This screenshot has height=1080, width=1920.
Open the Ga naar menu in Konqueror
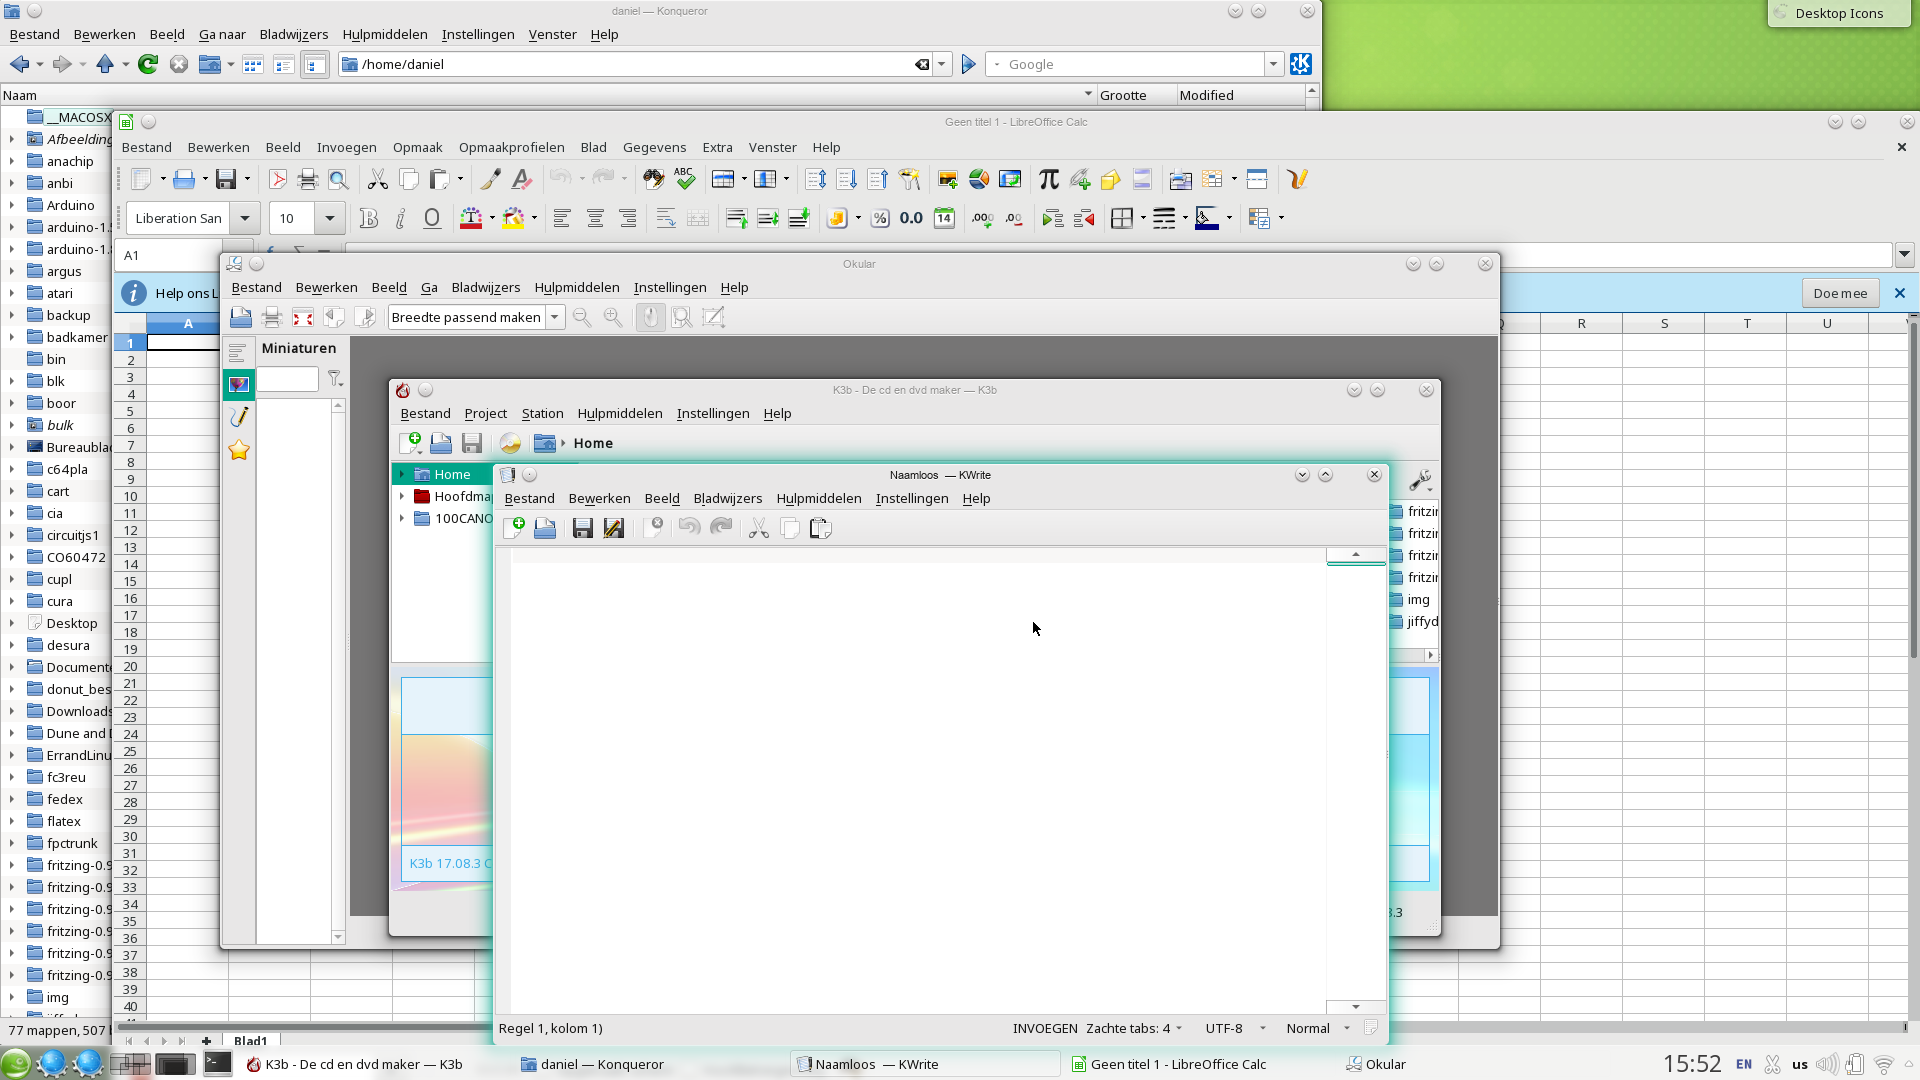(222, 34)
